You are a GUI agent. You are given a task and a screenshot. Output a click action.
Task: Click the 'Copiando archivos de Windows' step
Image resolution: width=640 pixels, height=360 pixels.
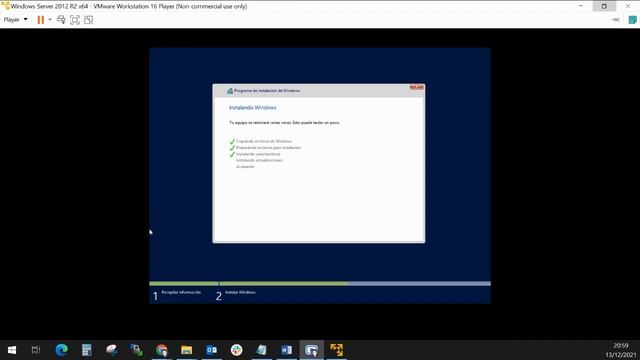click(264, 141)
